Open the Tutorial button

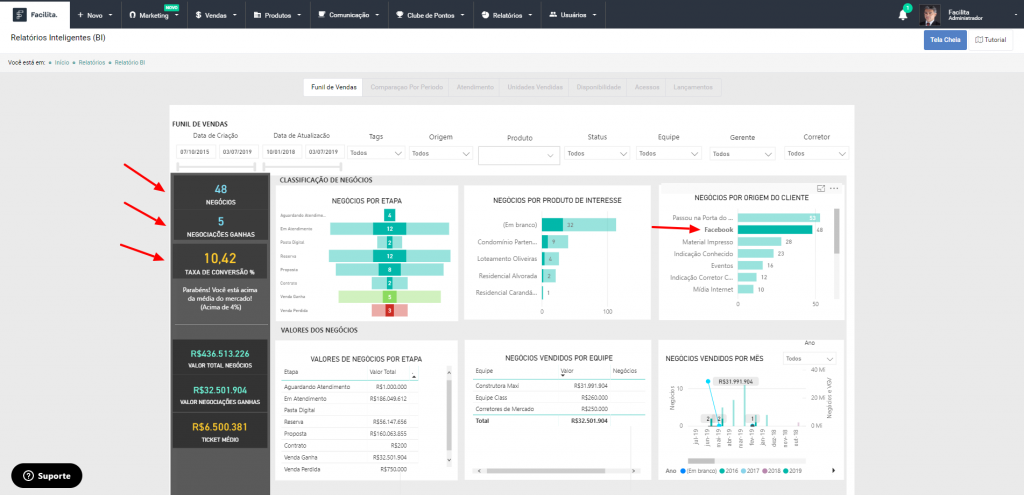click(990, 40)
